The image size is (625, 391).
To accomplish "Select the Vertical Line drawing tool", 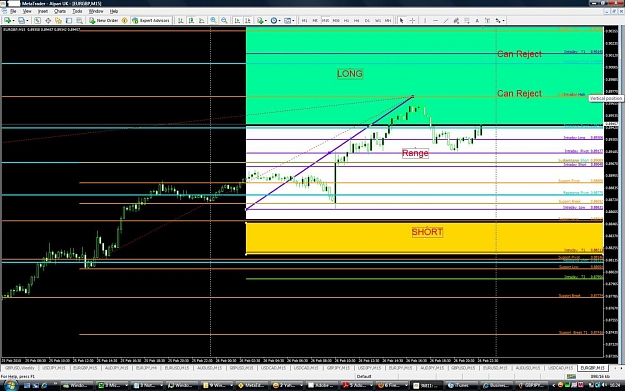I will (x=425, y=20).
